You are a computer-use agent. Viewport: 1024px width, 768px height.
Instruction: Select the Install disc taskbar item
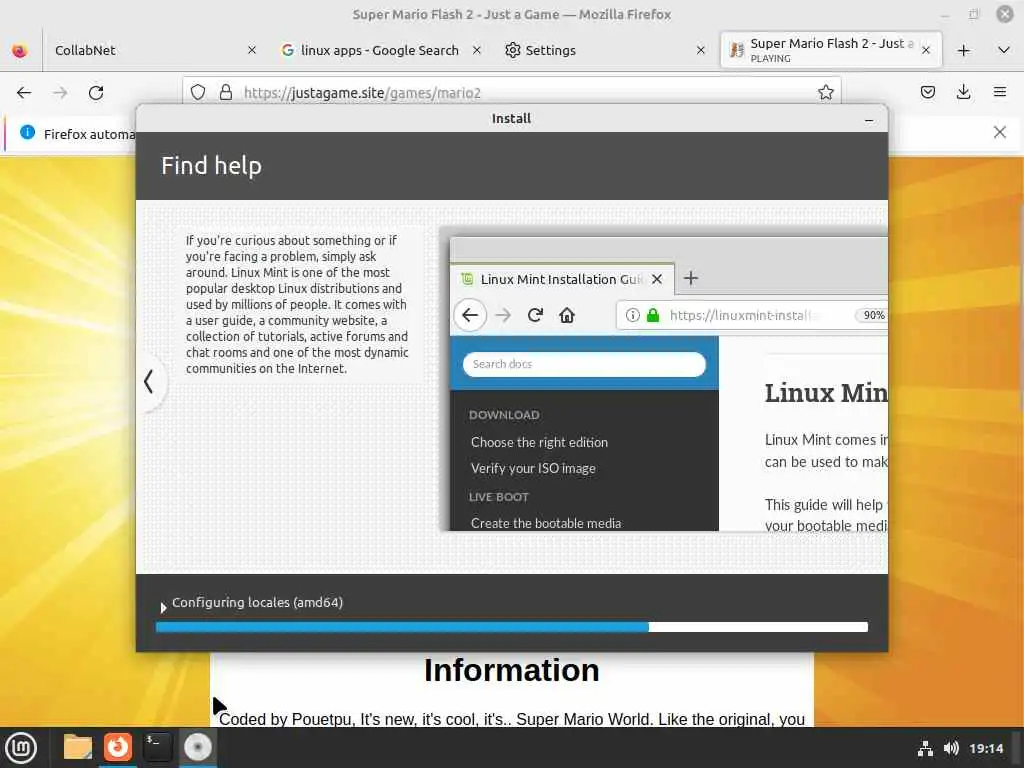coord(197,747)
